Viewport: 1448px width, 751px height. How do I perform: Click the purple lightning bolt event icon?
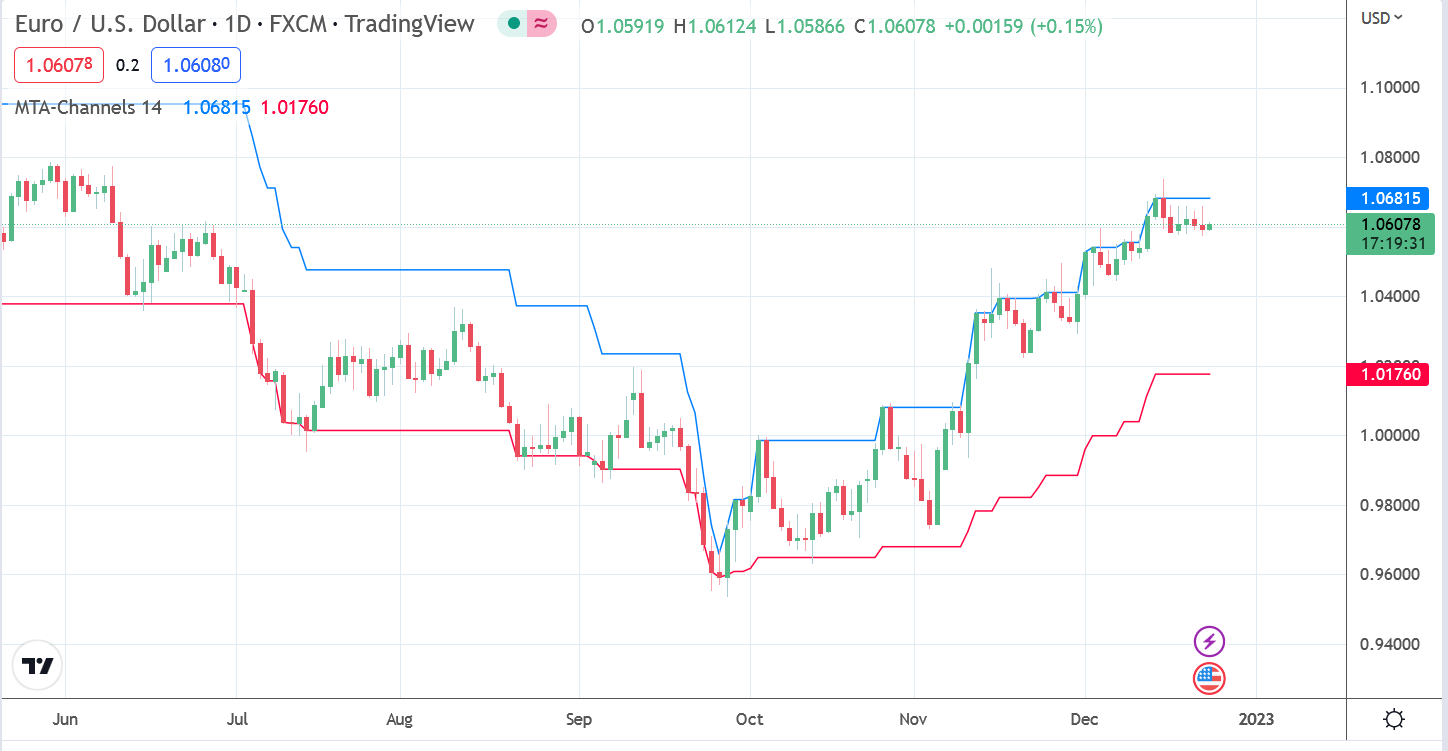1209,641
